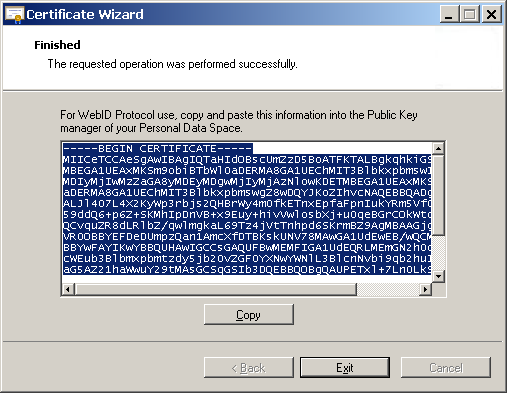507x393 pixels.
Task: Click the grayed-out Back button
Action: coord(249,367)
